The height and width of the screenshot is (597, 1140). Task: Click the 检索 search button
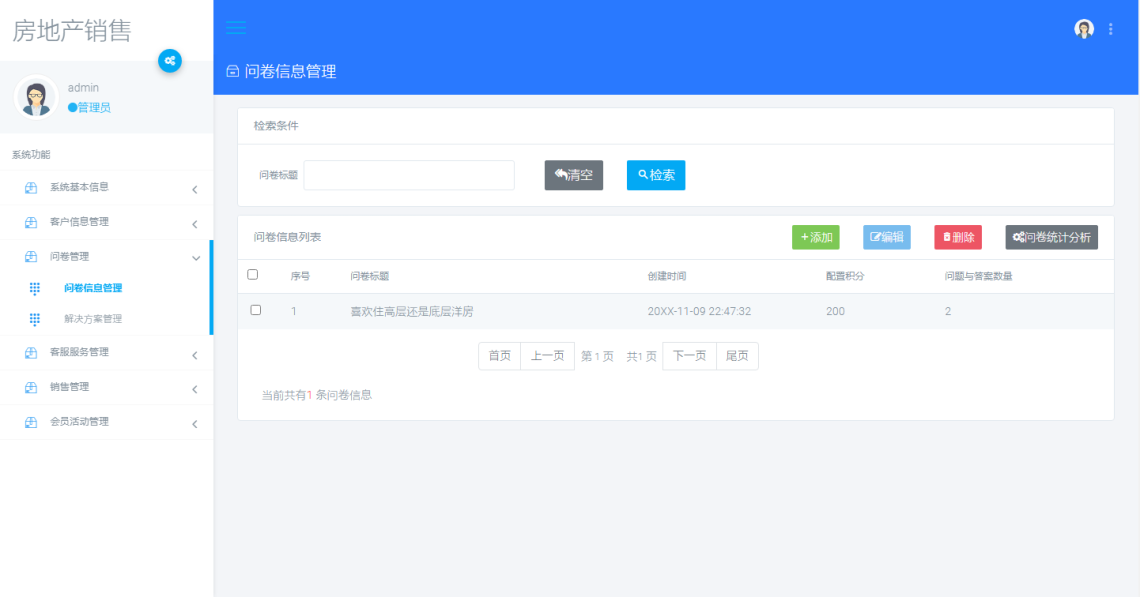[655, 175]
